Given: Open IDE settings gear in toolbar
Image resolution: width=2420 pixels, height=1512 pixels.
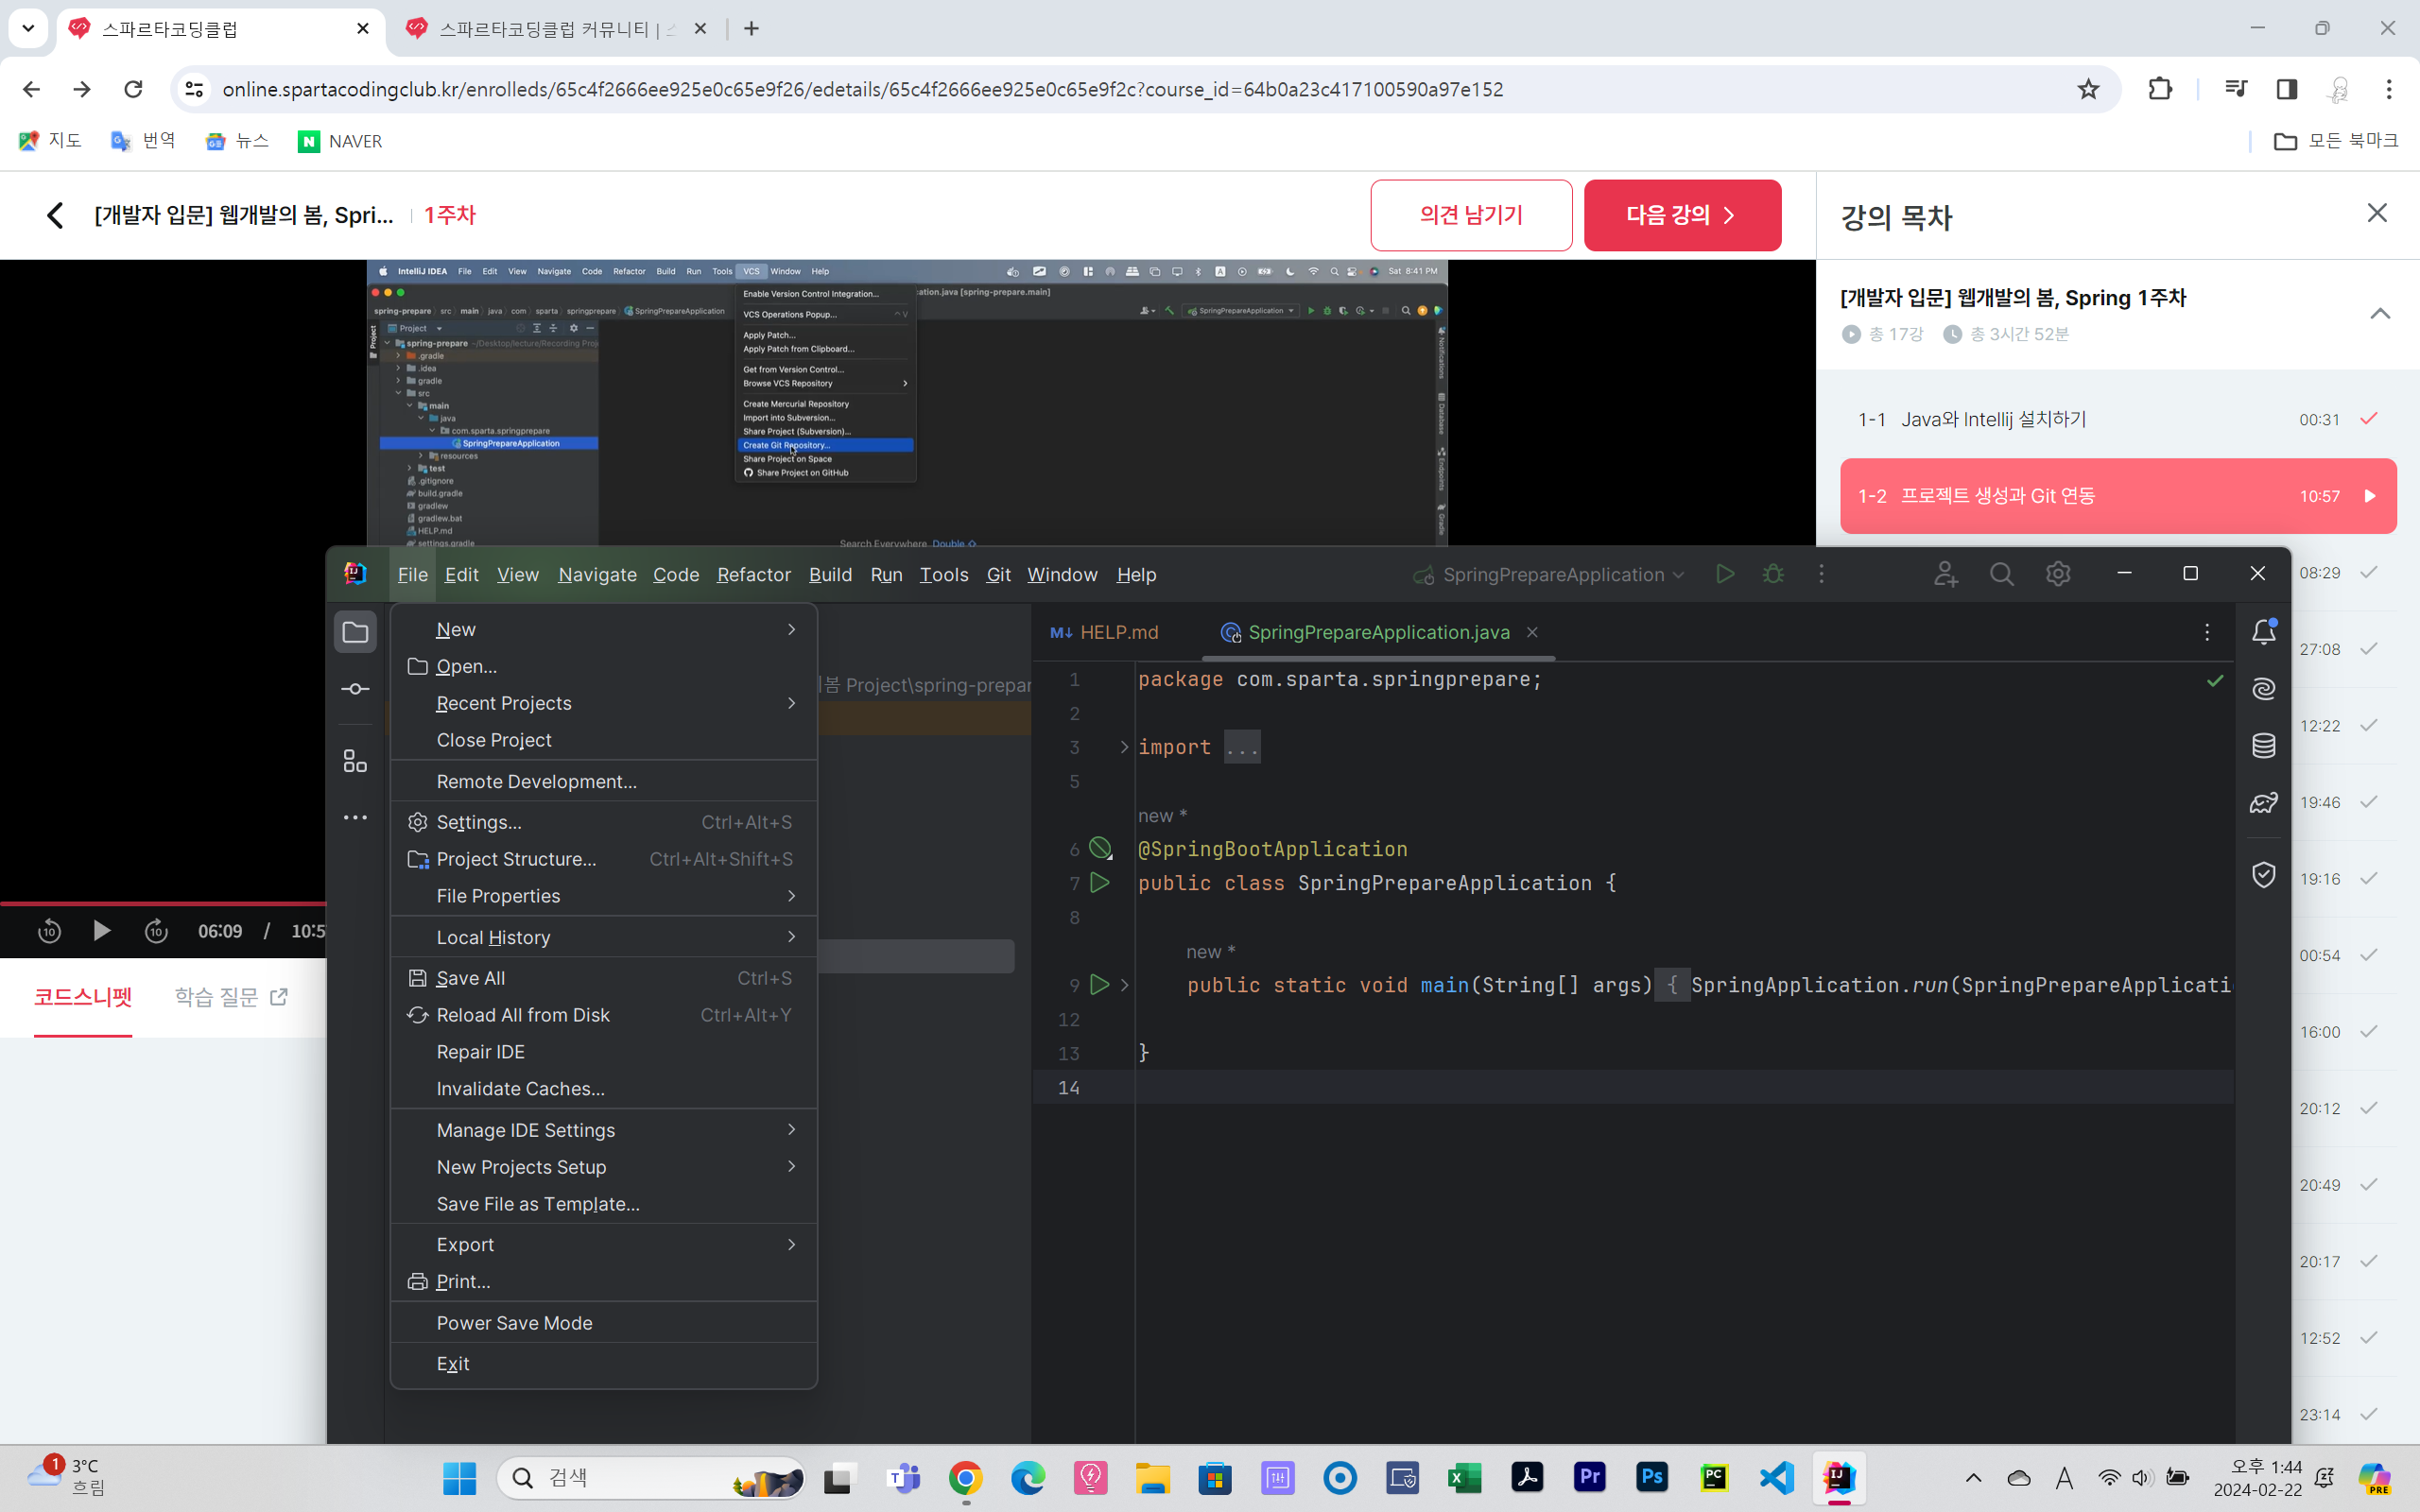Looking at the screenshot, I should (2058, 574).
